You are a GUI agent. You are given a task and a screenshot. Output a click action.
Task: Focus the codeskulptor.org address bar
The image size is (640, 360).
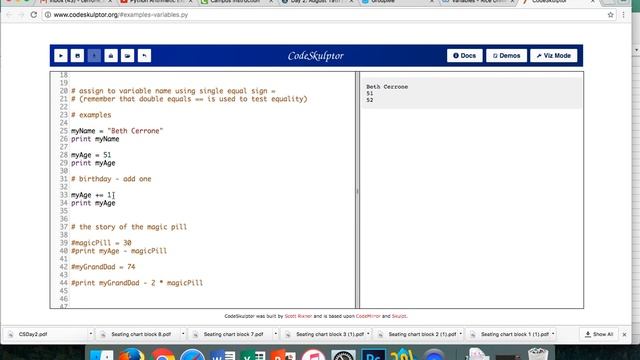(x=327, y=15)
